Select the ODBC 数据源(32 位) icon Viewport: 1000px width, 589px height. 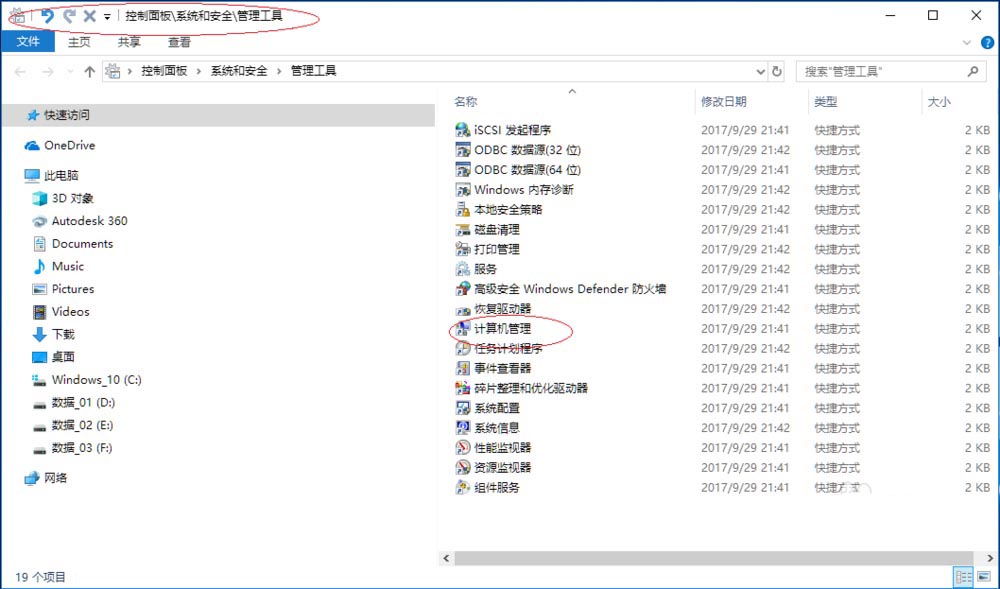click(462, 150)
